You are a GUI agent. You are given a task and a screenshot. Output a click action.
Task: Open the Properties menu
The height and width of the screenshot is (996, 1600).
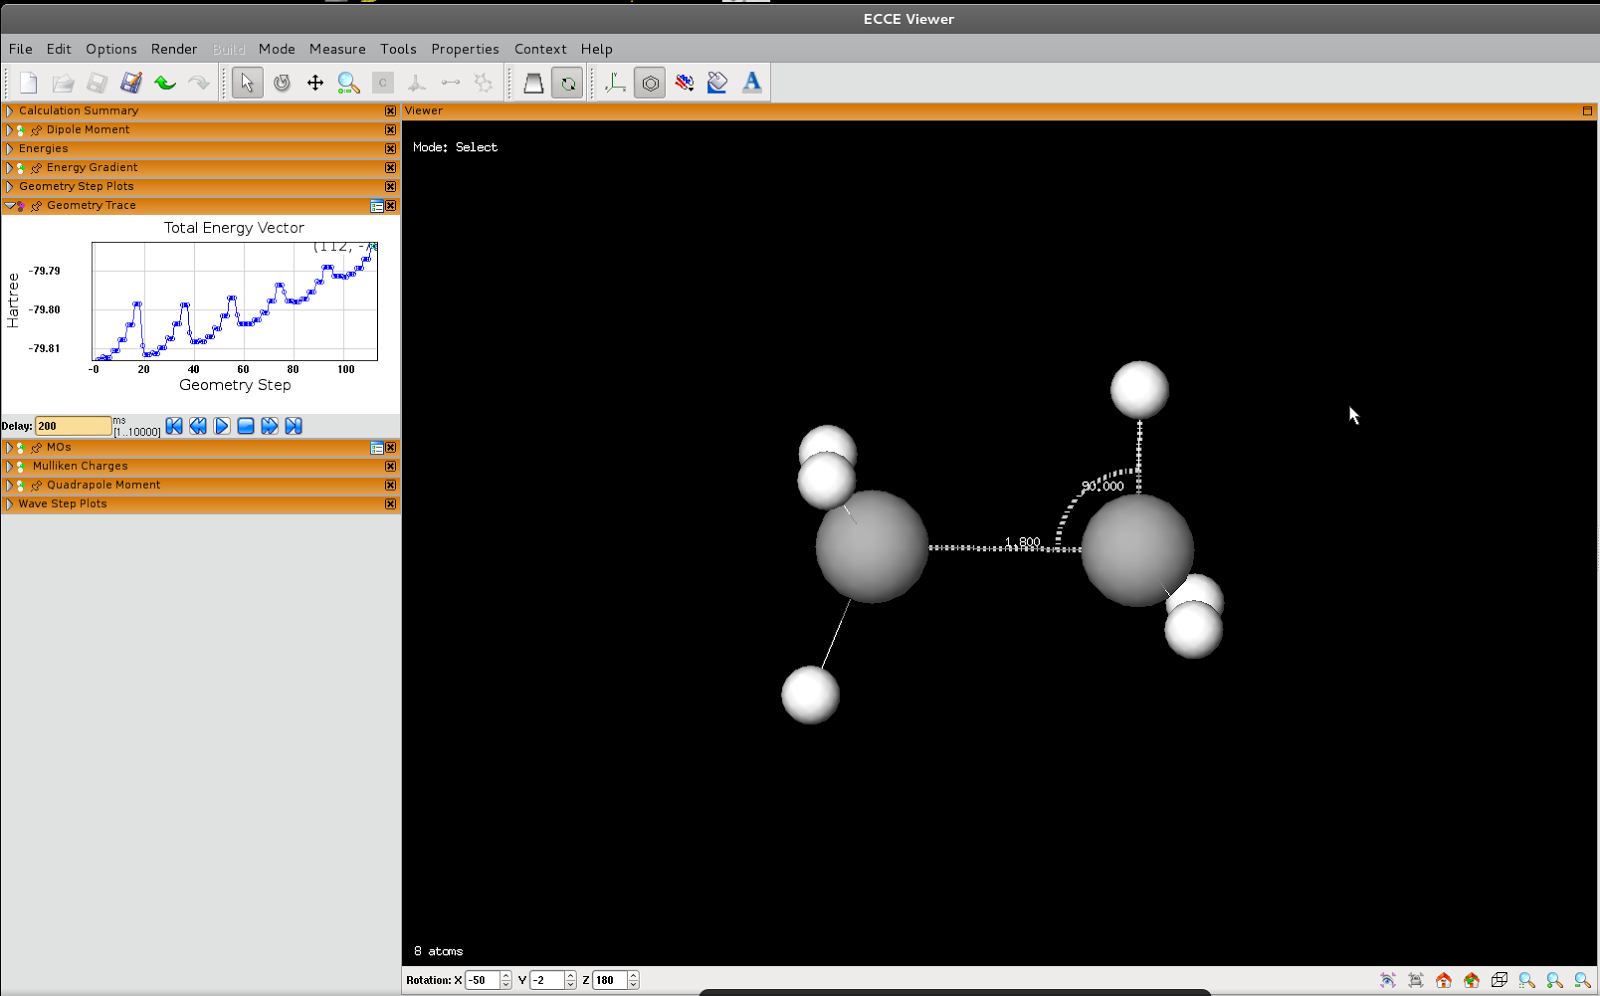(x=464, y=49)
